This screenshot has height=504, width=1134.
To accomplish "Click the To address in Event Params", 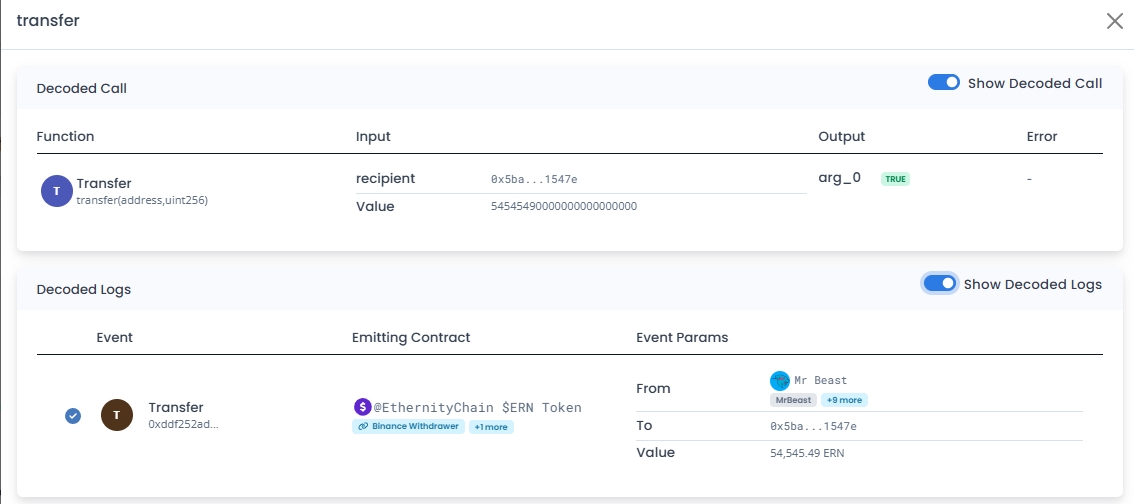I will (812, 426).
